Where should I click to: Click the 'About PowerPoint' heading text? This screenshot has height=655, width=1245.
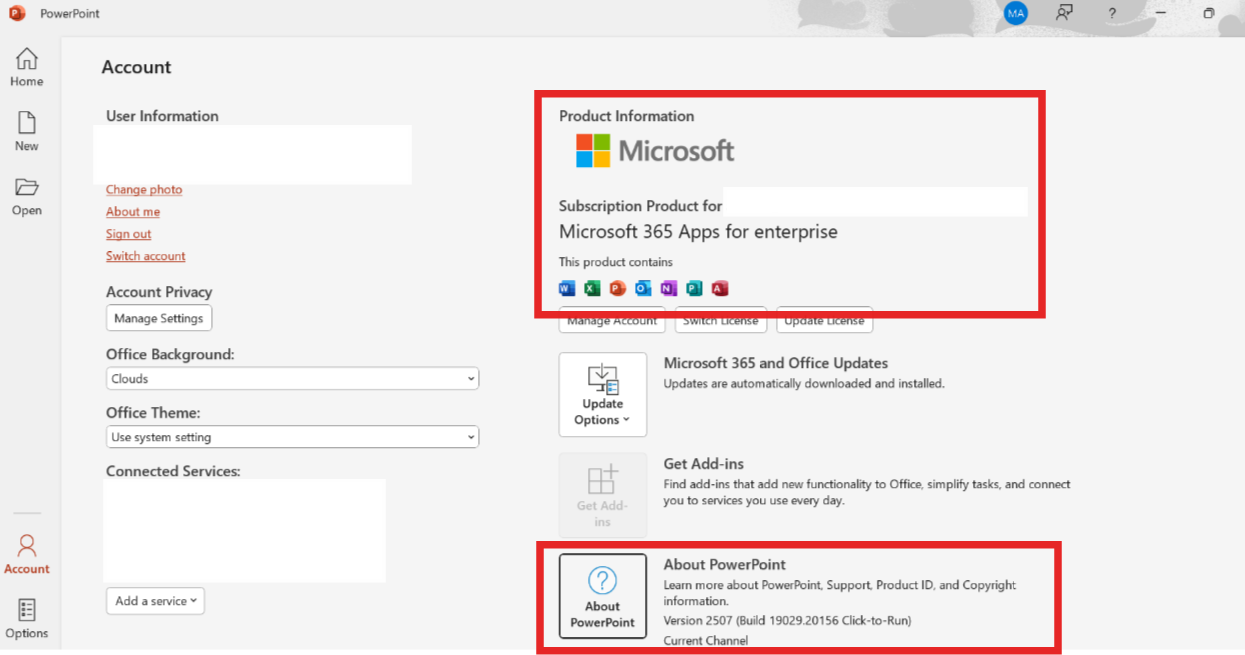tap(725, 565)
